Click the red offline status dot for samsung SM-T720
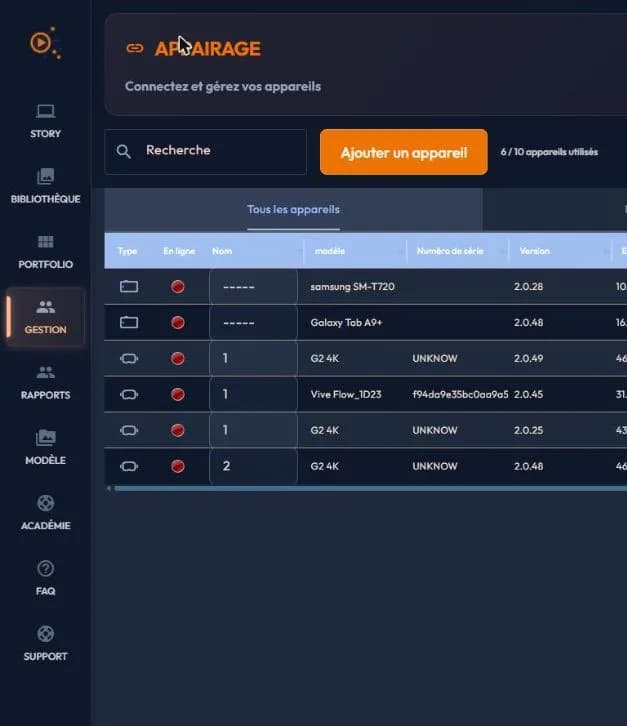The height and width of the screenshot is (726, 627). click(x=178, y=287)
